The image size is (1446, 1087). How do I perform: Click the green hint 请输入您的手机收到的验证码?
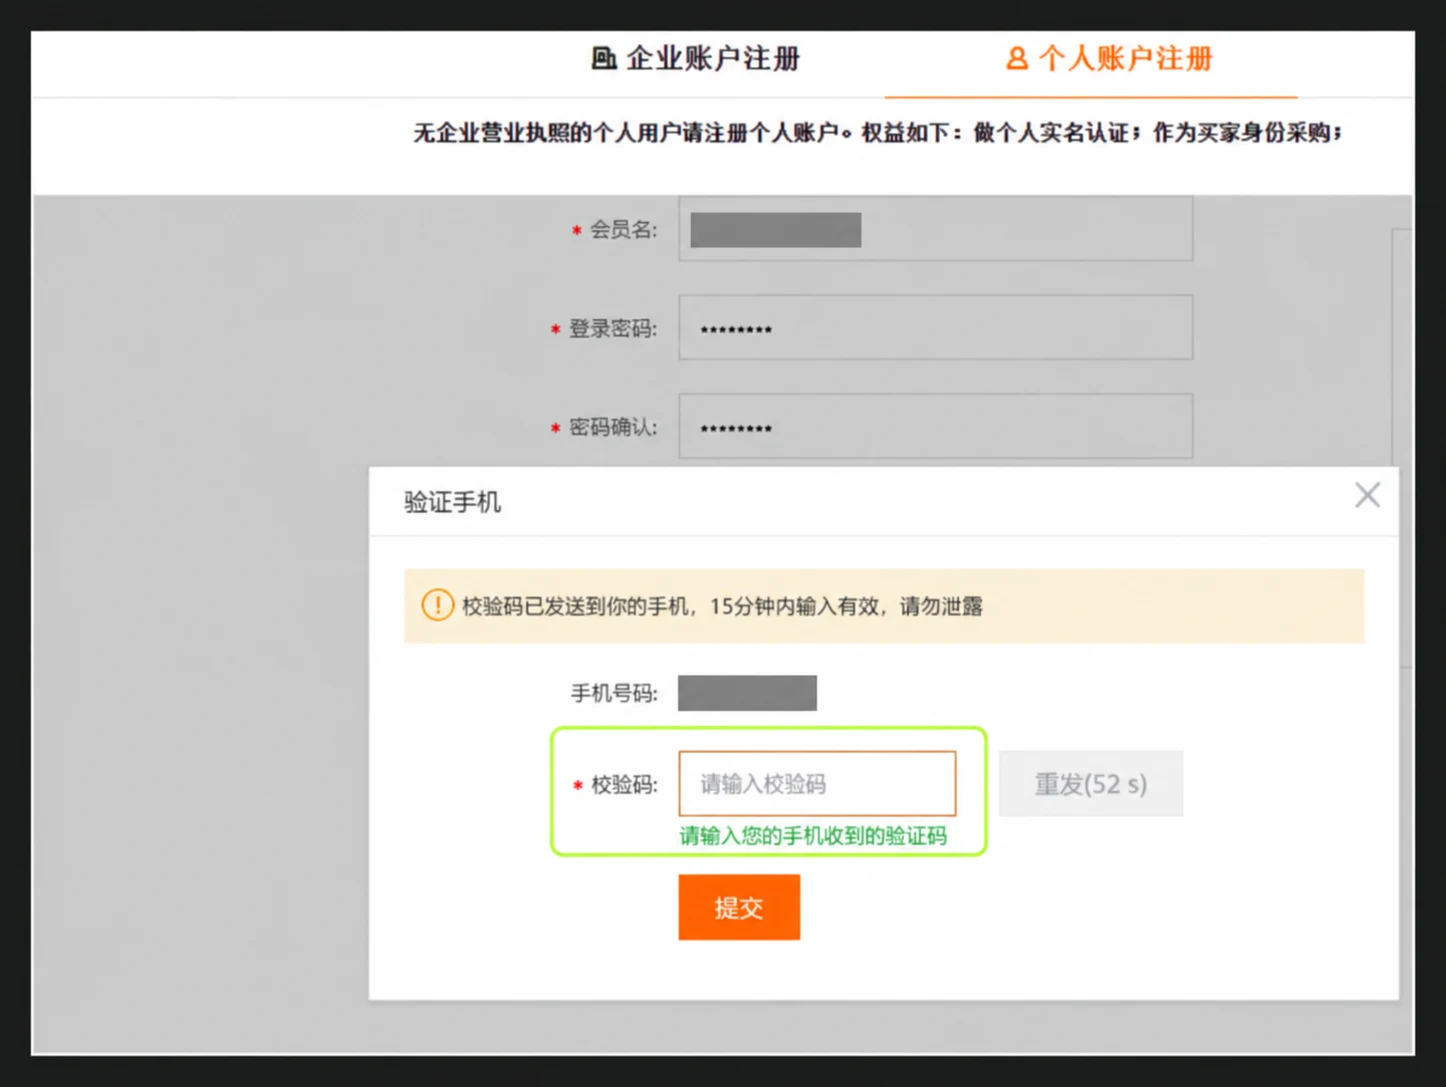coord(813,836)
